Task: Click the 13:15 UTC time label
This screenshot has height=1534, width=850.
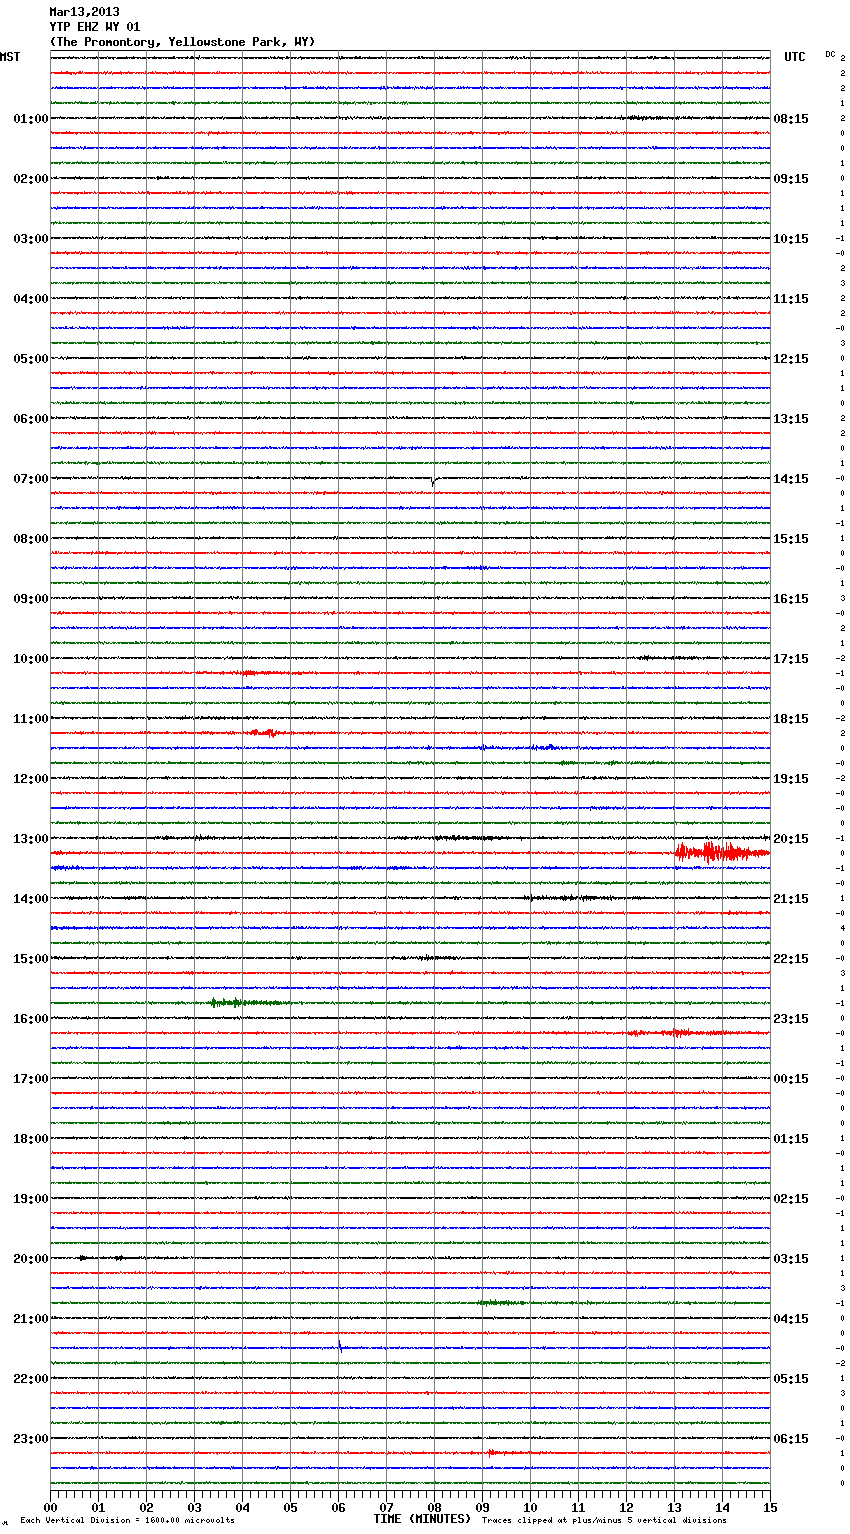Action: tap(791, 419)
